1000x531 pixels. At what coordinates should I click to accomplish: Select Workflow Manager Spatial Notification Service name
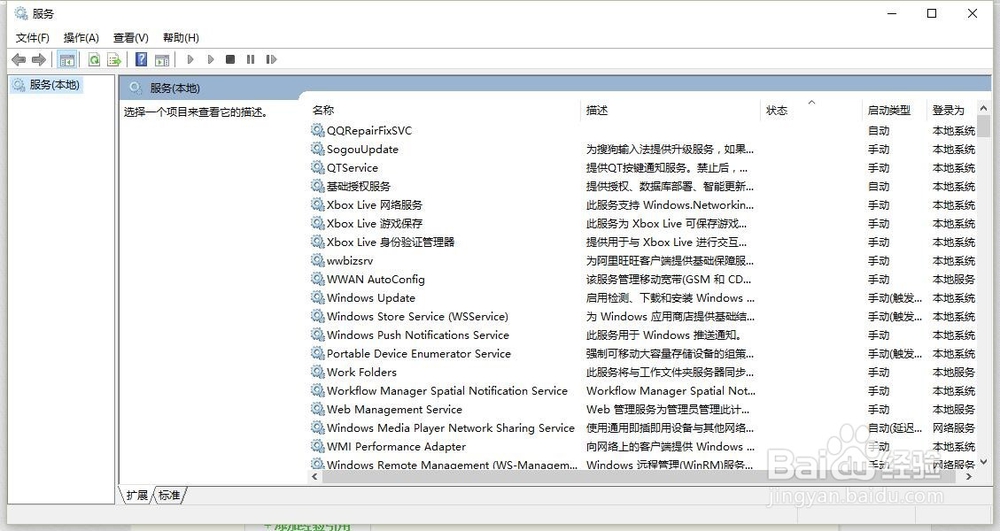pos(447,390)
